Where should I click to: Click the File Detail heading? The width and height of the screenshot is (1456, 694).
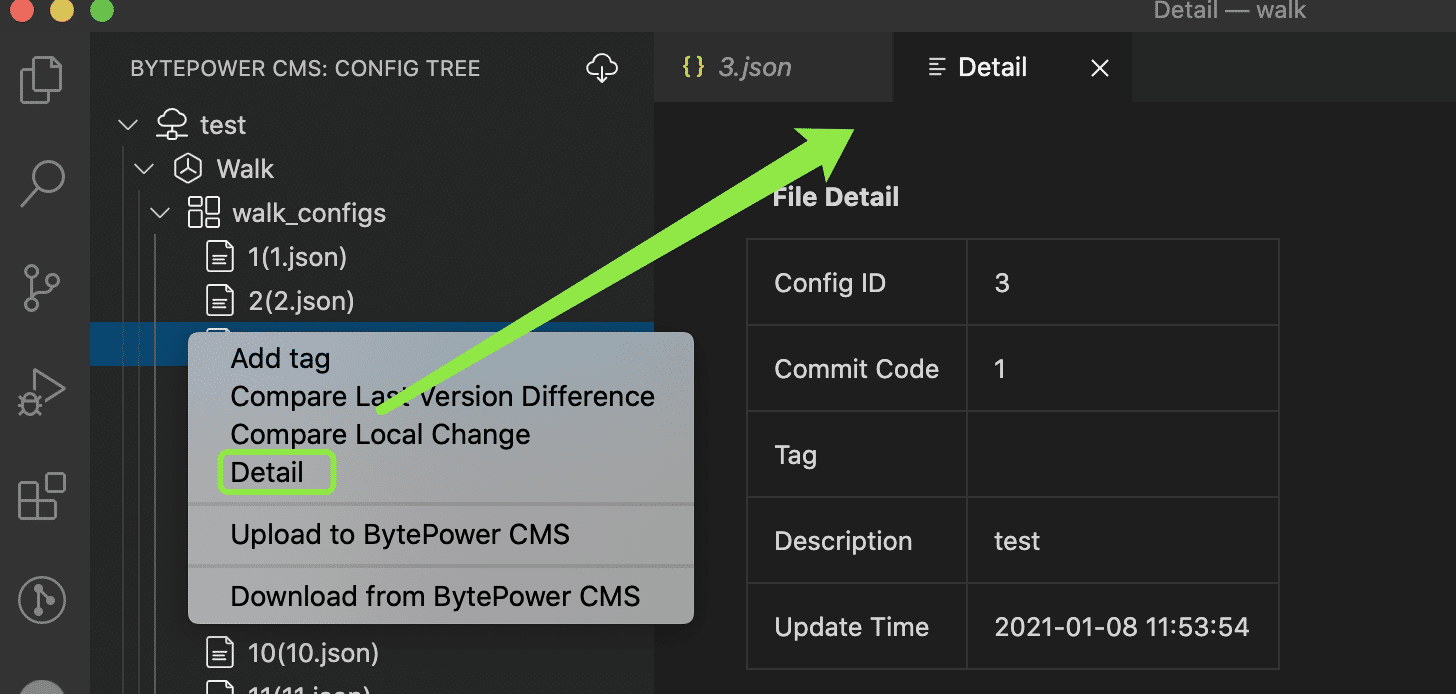(836, 197)
